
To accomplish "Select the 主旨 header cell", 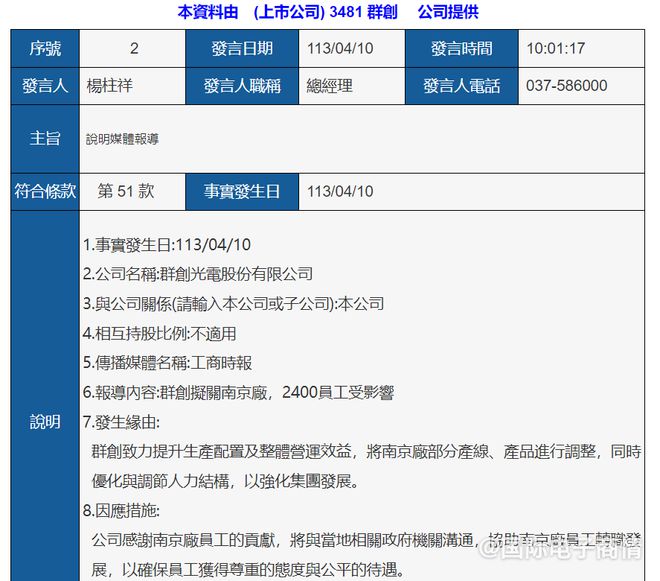I will coord(45,139).
